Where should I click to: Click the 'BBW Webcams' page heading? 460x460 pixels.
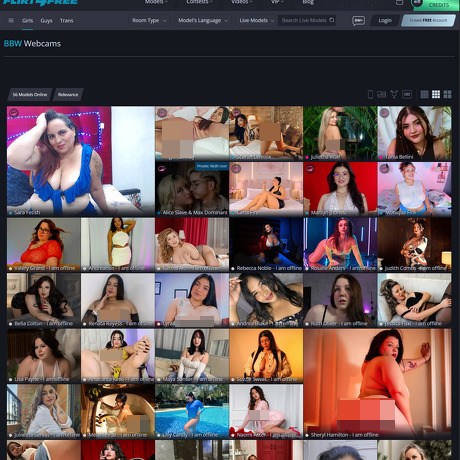tap(32, 44)
